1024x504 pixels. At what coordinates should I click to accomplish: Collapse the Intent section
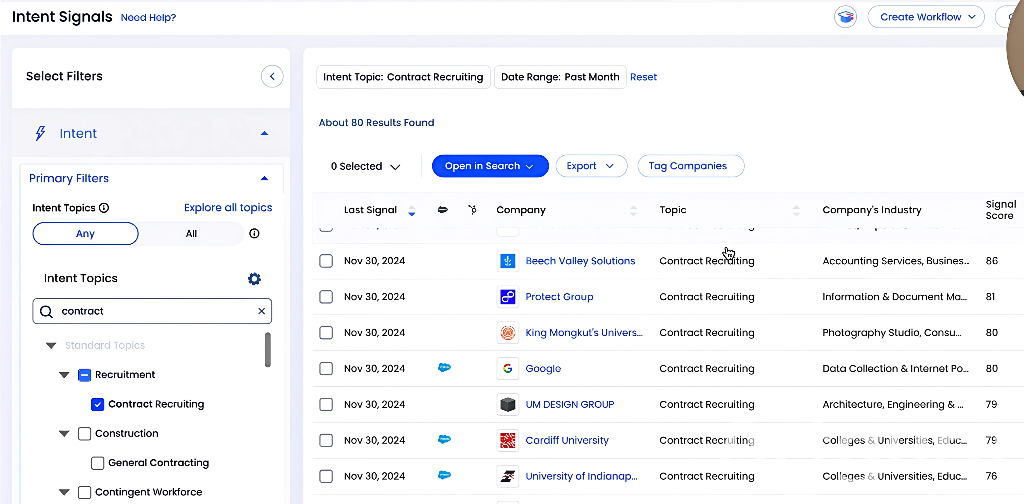click(264, 134)
